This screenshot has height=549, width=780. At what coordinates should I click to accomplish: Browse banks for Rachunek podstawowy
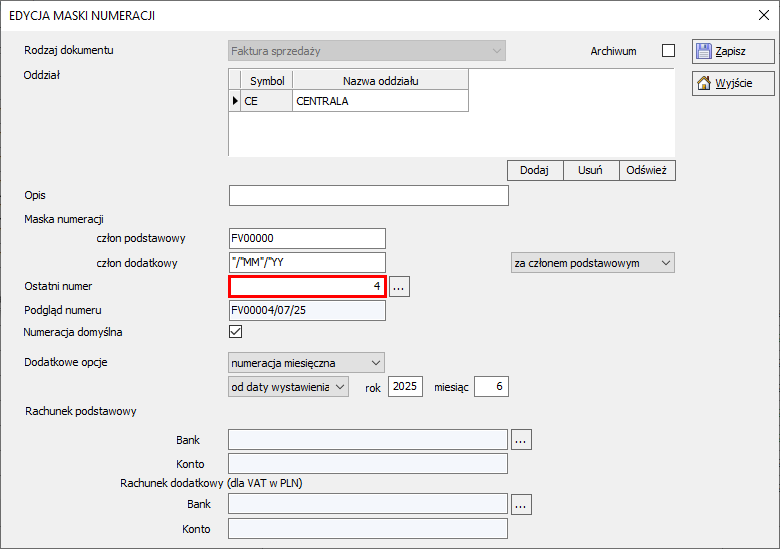coord(521,439)
